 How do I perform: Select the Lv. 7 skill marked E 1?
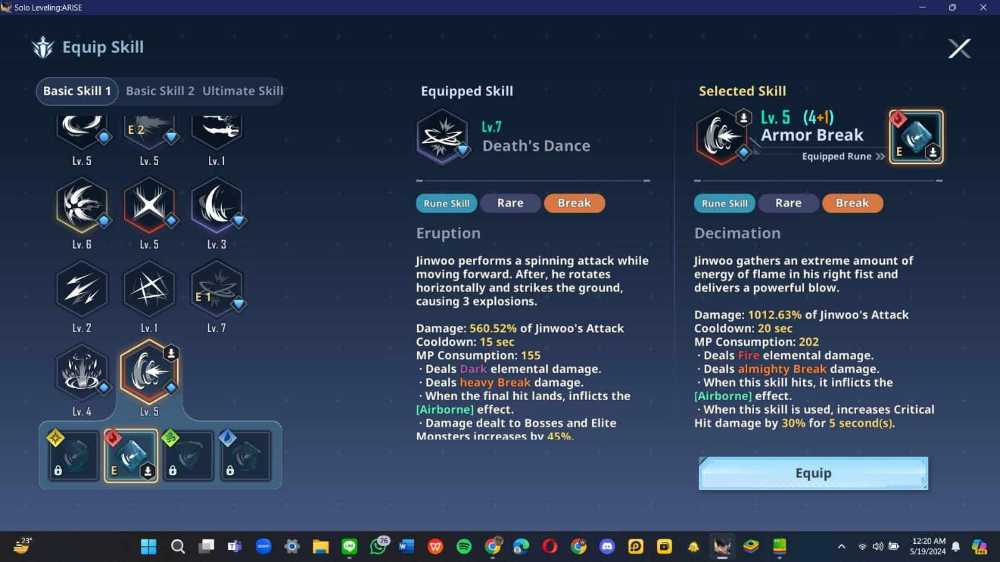[217, 289]
